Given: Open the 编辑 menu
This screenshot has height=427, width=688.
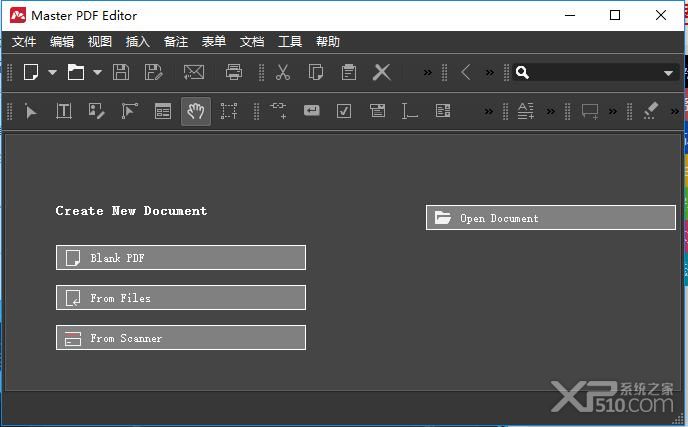Looking at the screenshot, I should [62, 42].
